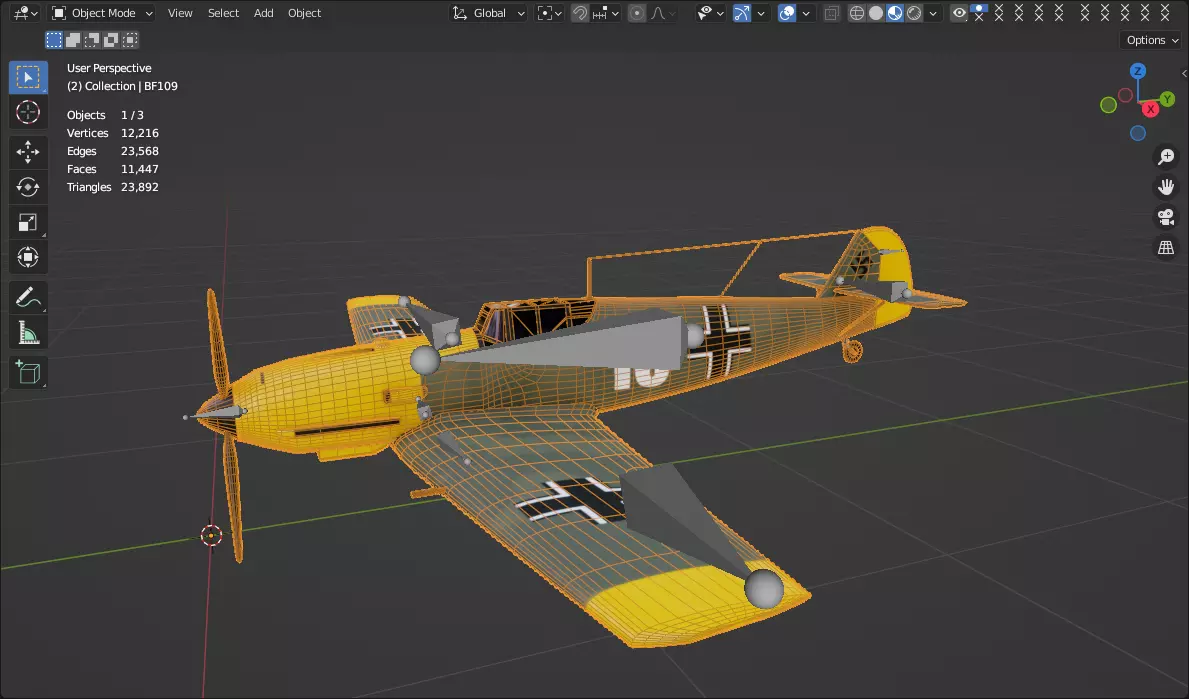Select the Select Box tool
This screenshot has height=699, width=1189.
point(28,77)
